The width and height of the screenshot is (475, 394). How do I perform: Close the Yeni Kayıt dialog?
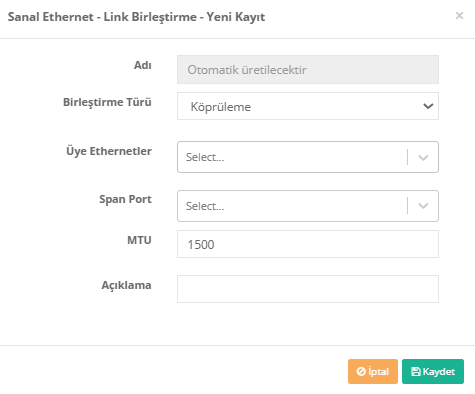pos(459,16)
